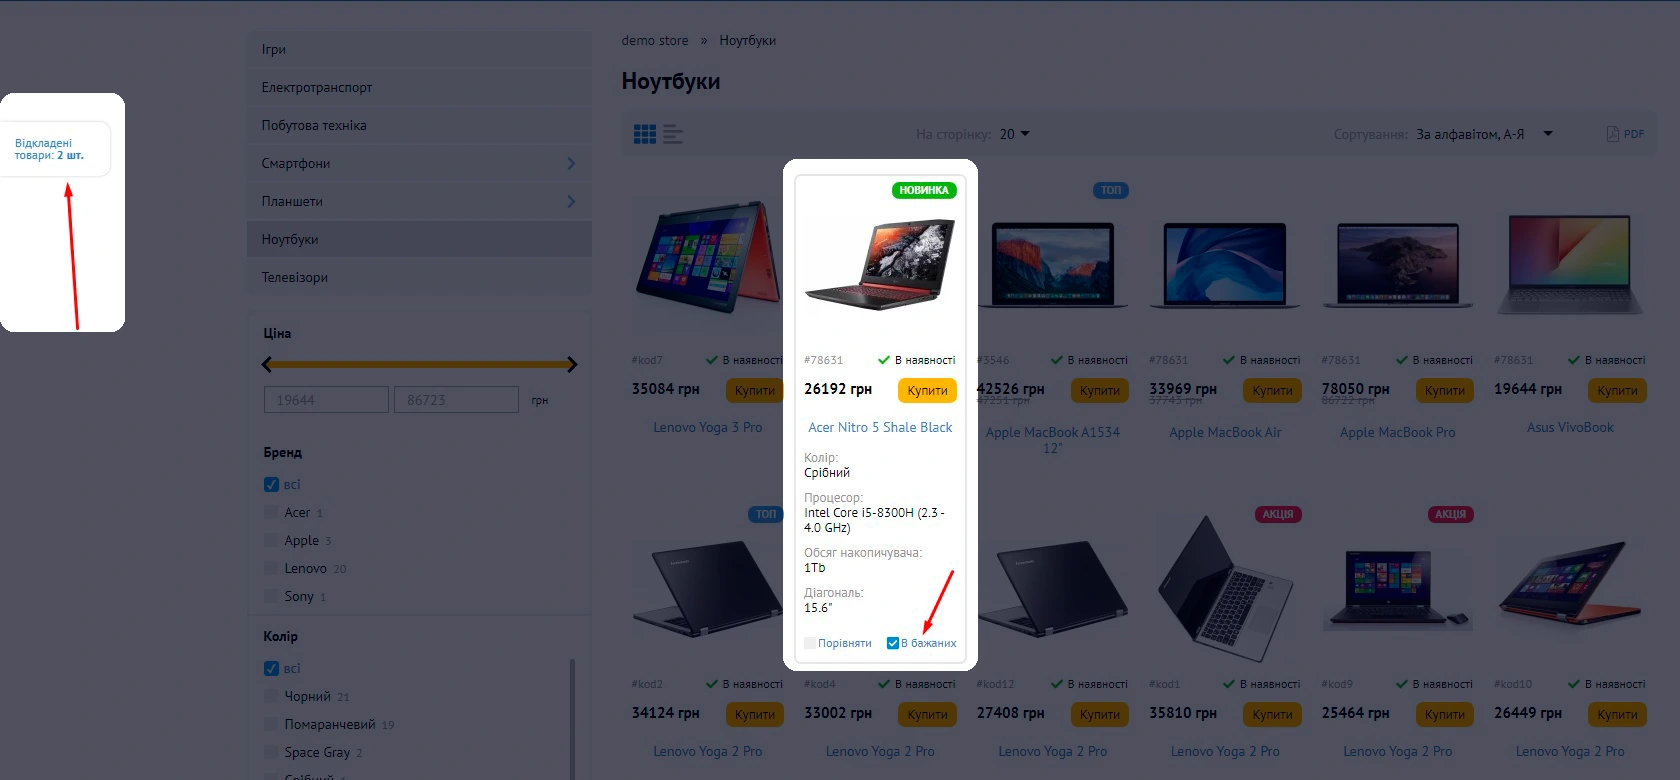Check Порівняти box on Acer Nitro

pos(810,643)
